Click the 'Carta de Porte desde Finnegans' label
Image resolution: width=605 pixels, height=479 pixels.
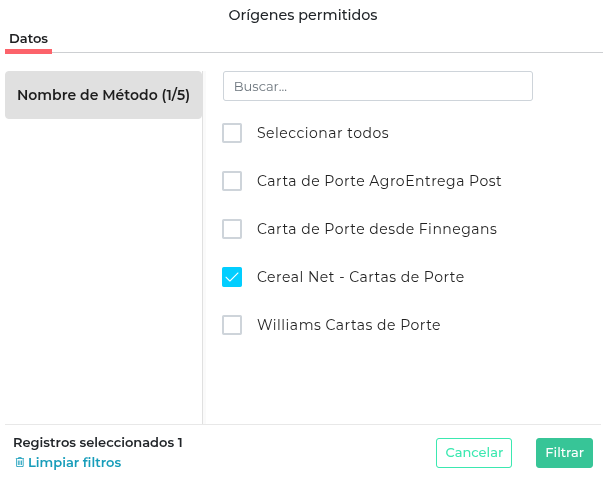376,229
